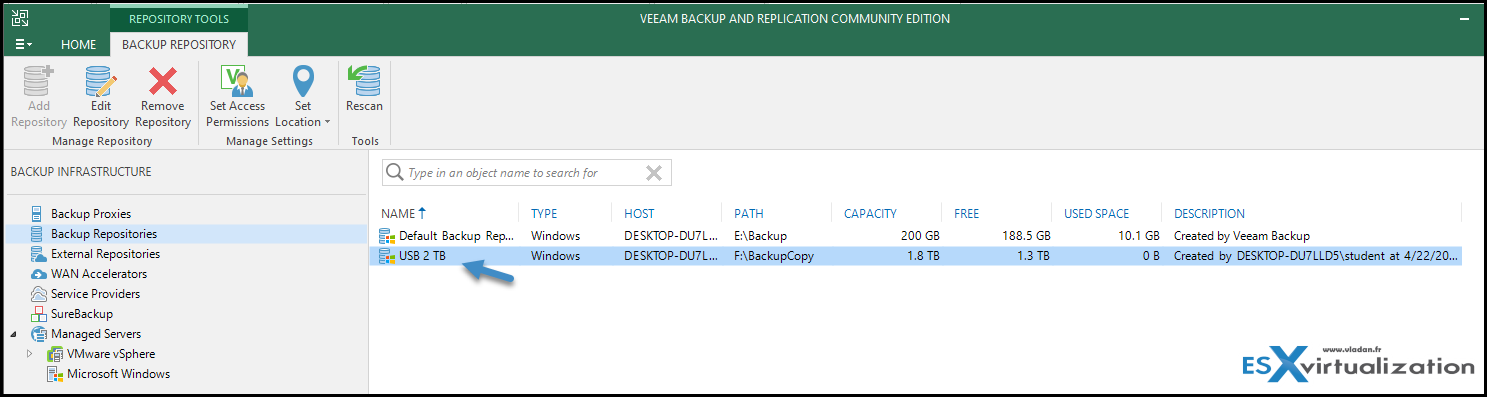Expand the VMware vSphere tree node
Viewport: 1487px width, 397px height.
point(30,354)
